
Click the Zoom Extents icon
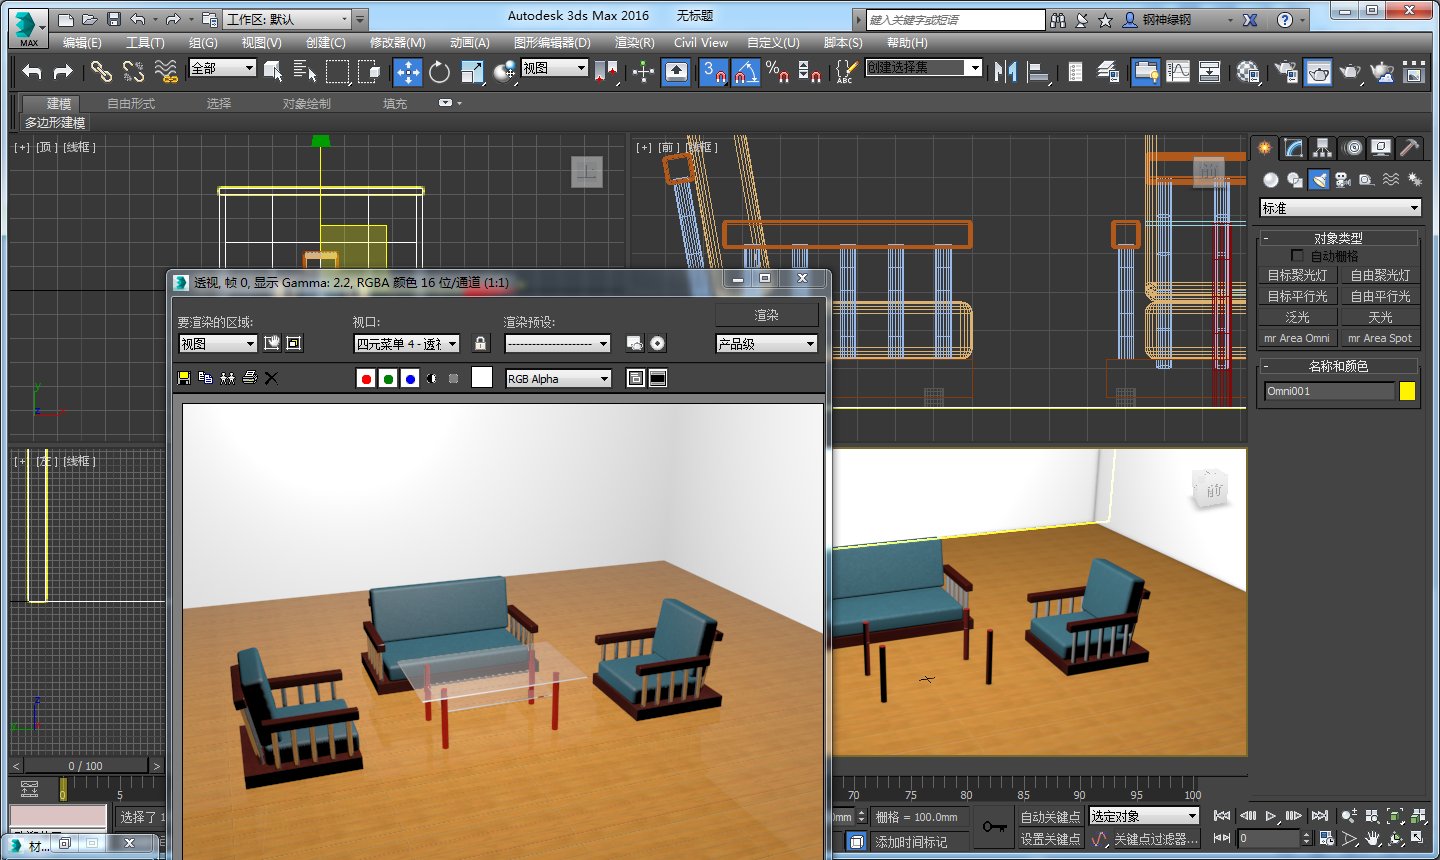coord(1395,816)
